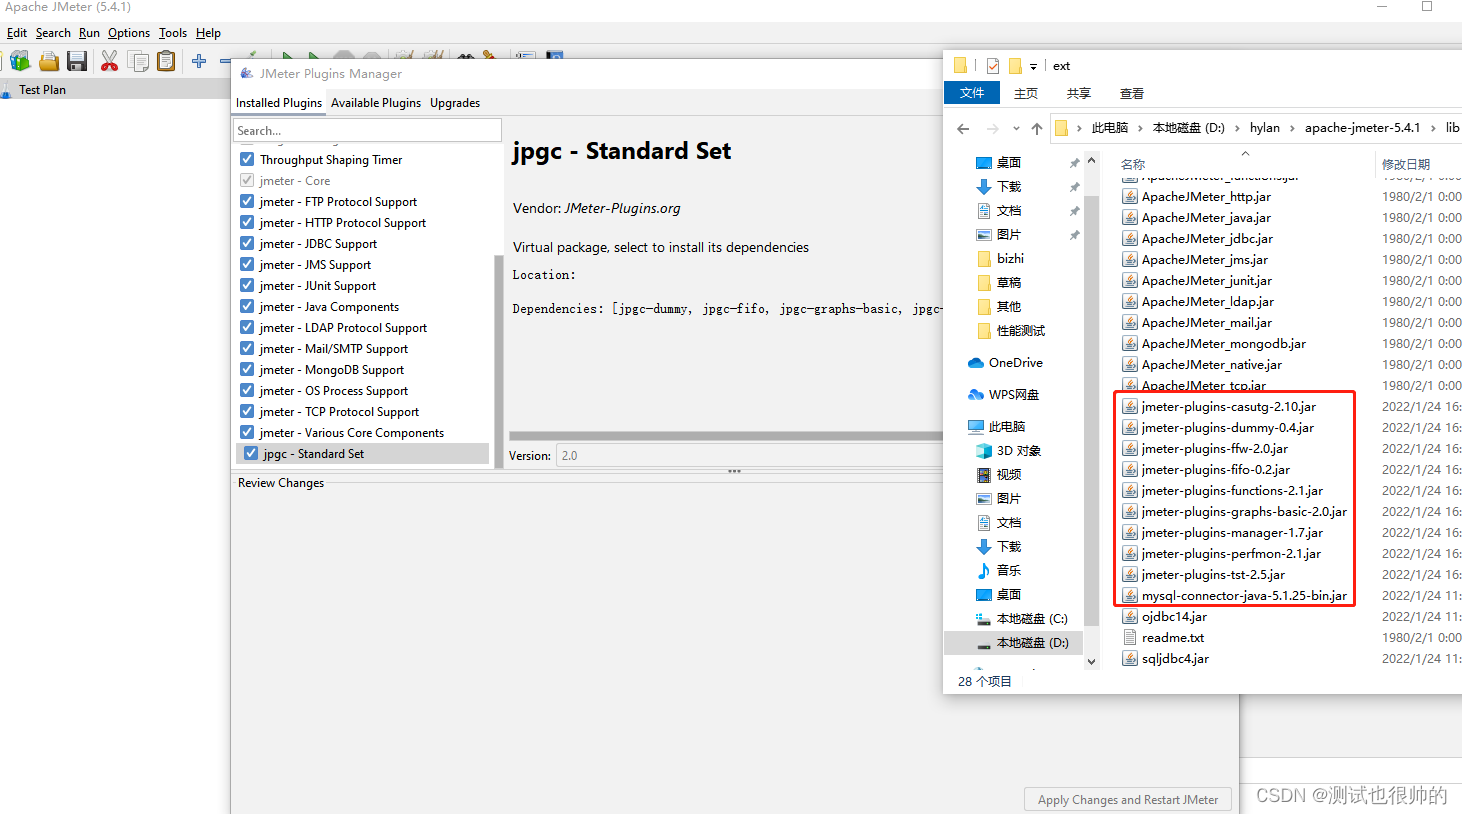1462x814 pixels.
Task: Click Explorer sidebar scroll down arrow
Action: [x=1092, y=661]
